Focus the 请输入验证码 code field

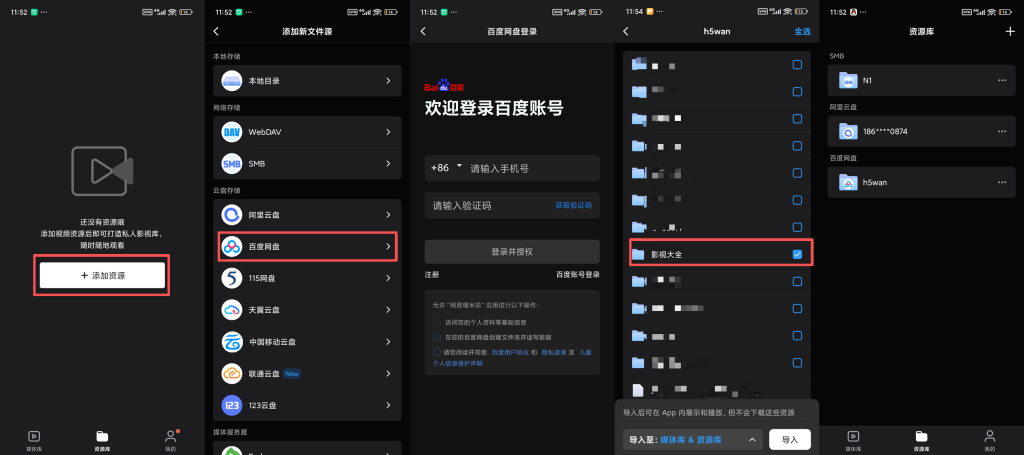coord(512,205)
